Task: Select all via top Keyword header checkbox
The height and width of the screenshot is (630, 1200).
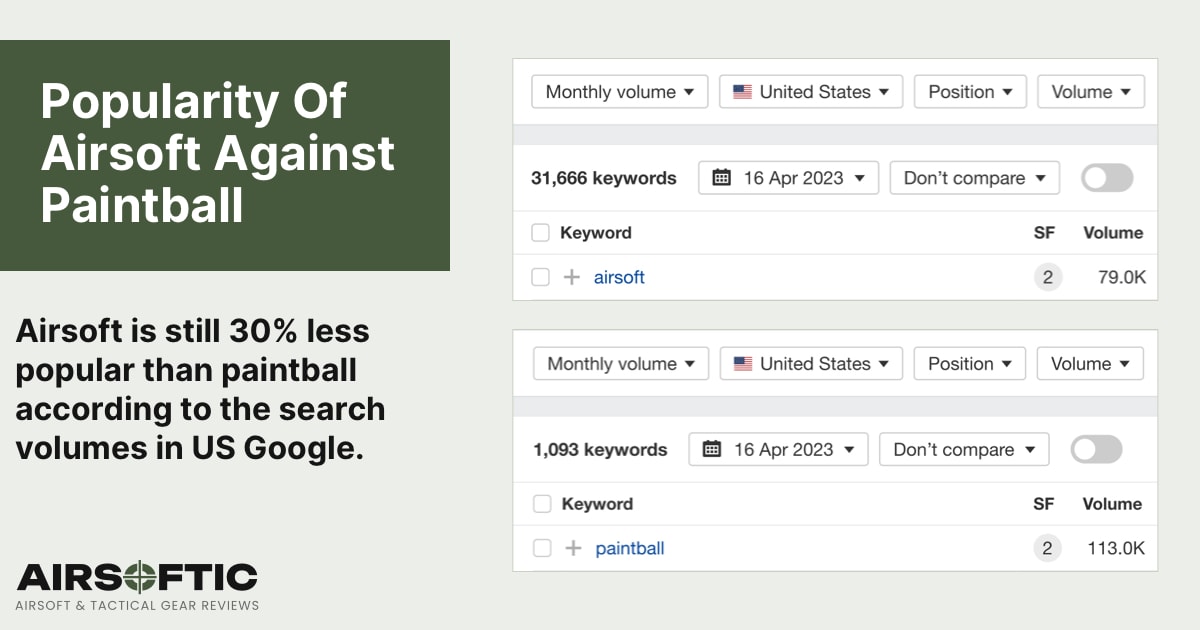Action: point(541,233)
